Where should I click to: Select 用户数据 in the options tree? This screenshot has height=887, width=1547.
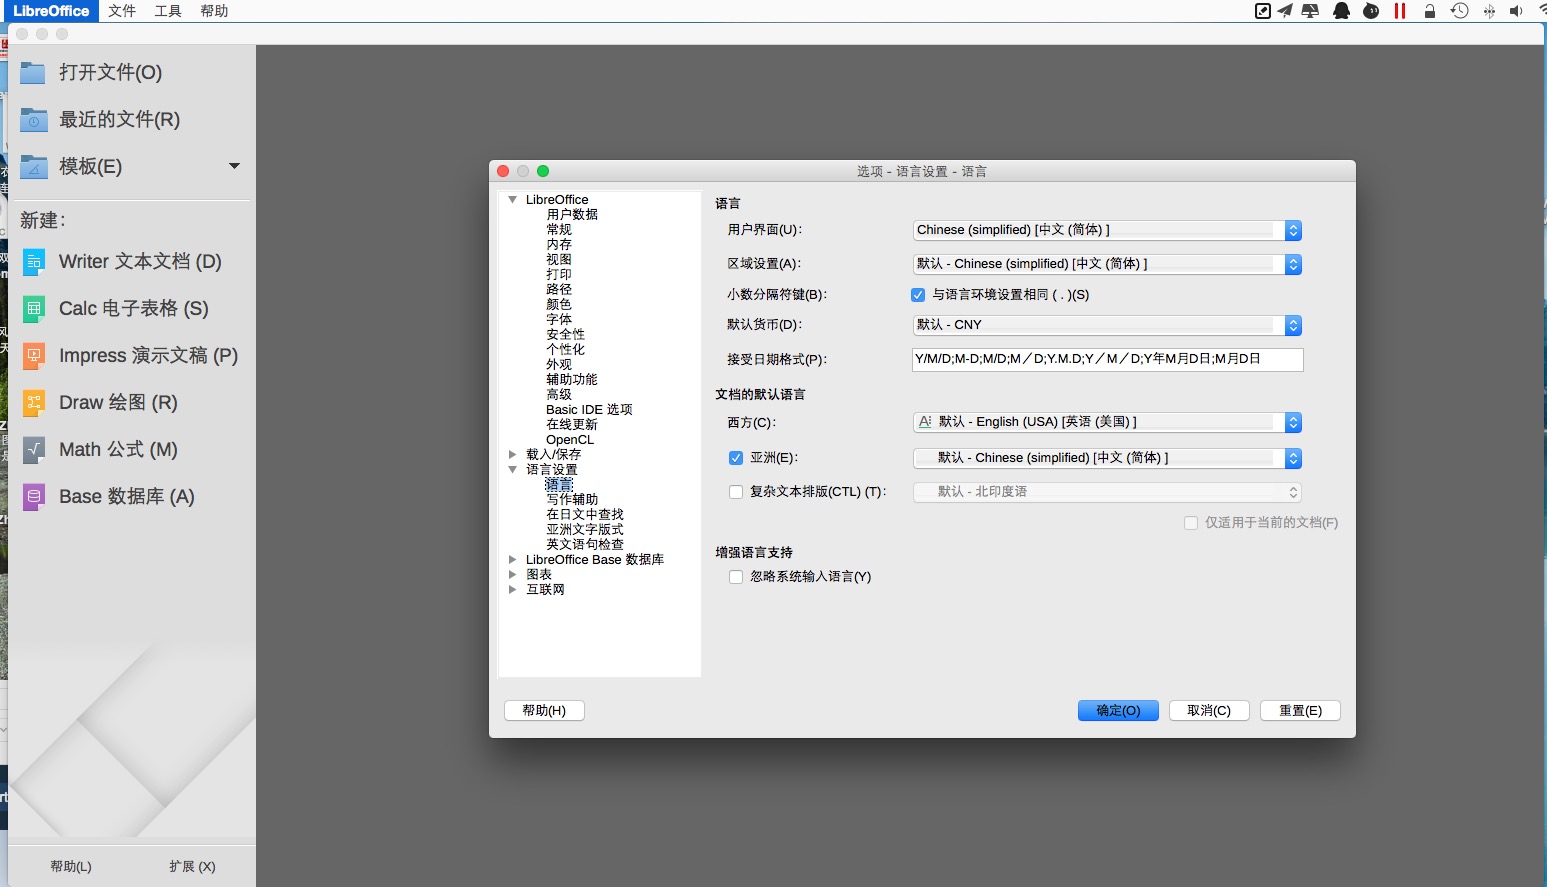[x=572, y=215]
